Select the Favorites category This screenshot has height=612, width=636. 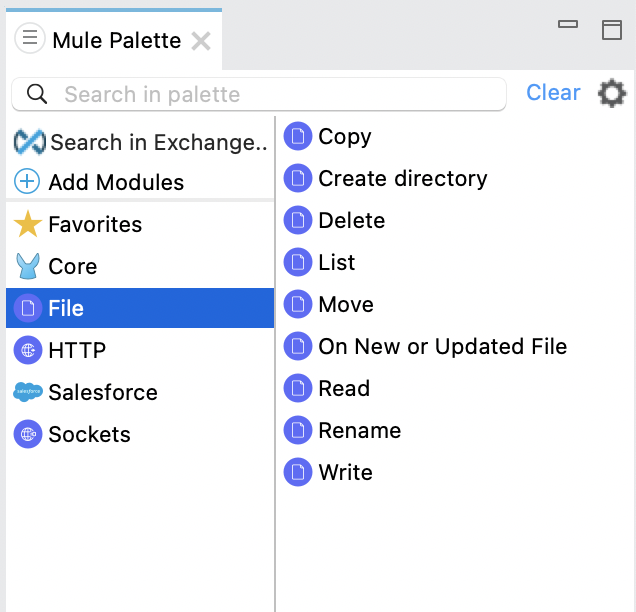[x=140, y=224]
